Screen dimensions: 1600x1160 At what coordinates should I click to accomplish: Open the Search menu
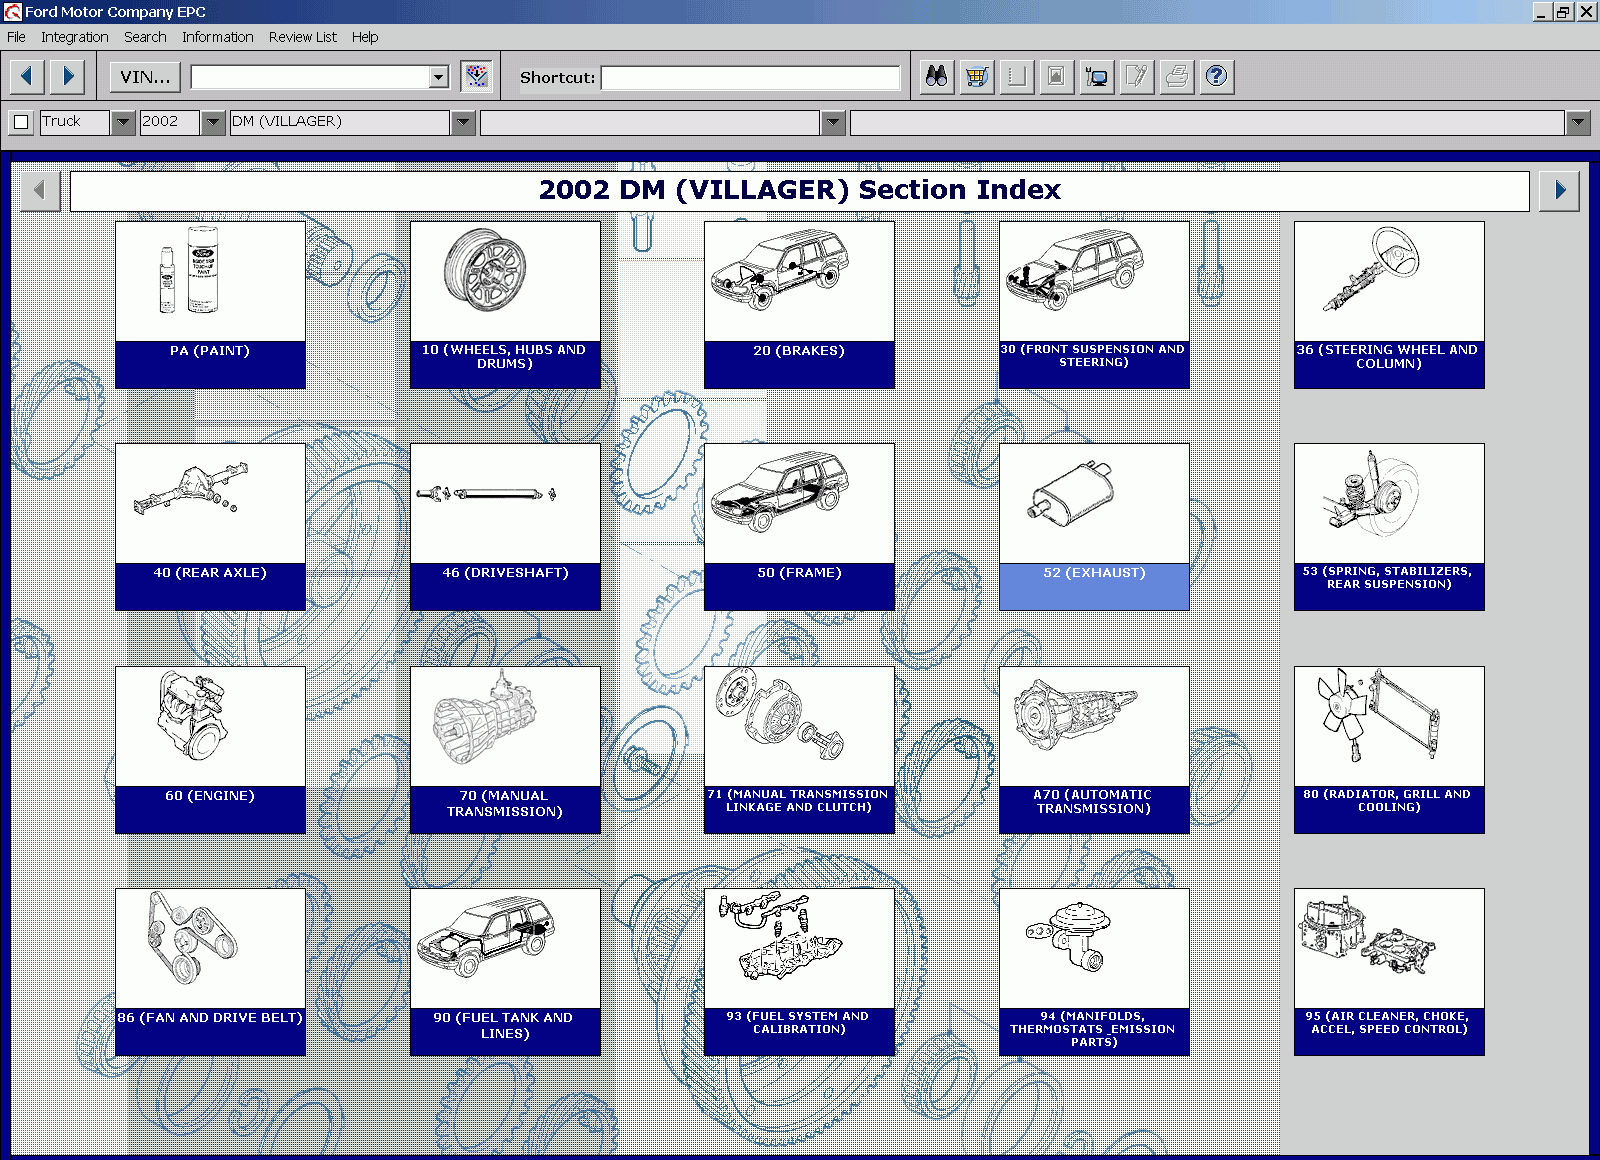click(x=145, y=37)
